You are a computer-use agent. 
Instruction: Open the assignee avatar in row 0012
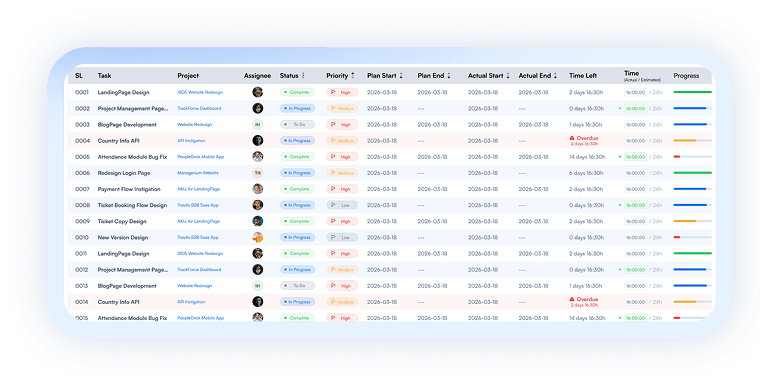coord(258,270)
